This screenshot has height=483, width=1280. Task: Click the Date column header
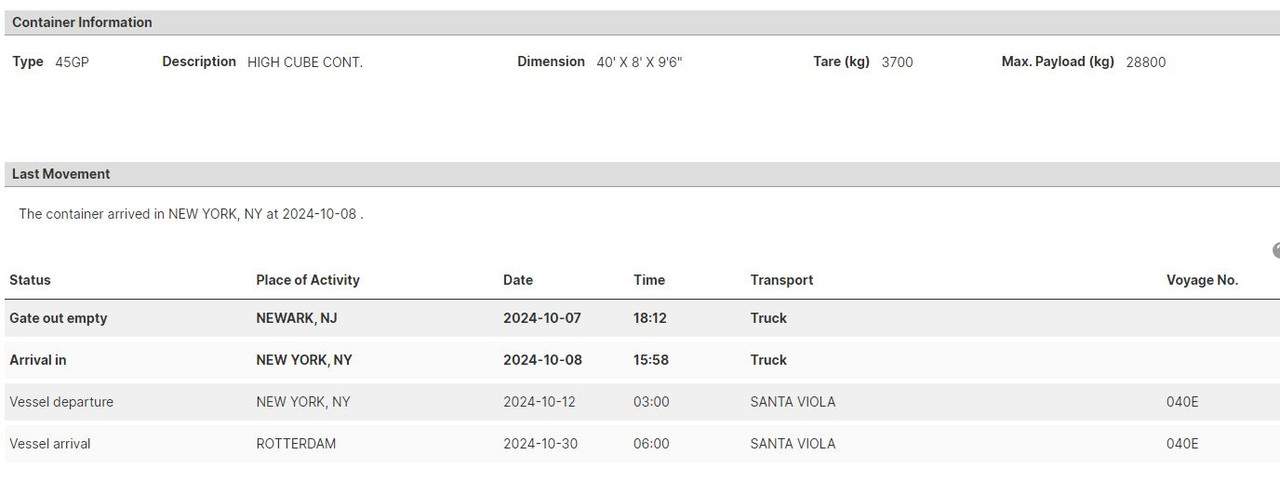tap(518, 280)
